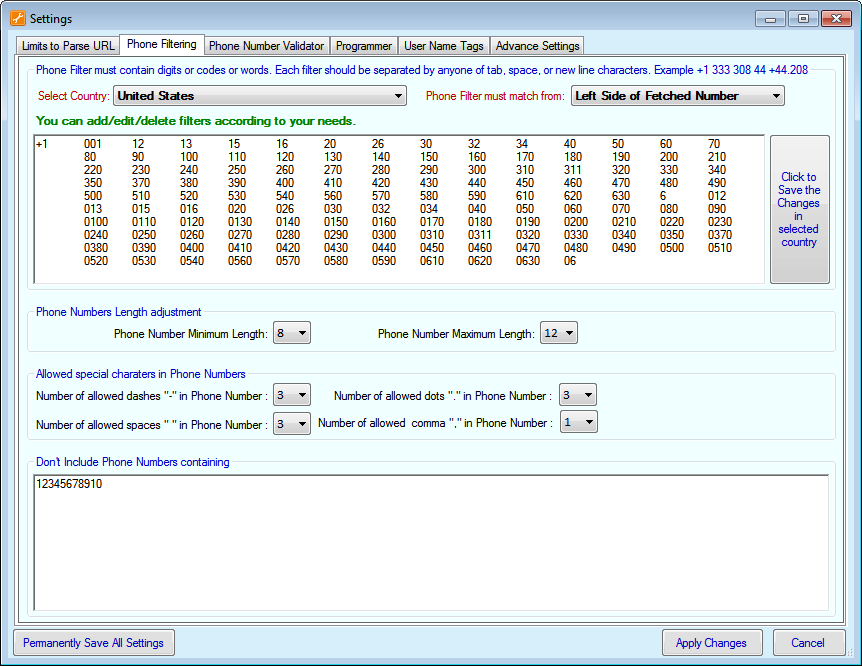
Task: Open Phone Number Minimum Length dropdown
Action: tap(292, 334)
